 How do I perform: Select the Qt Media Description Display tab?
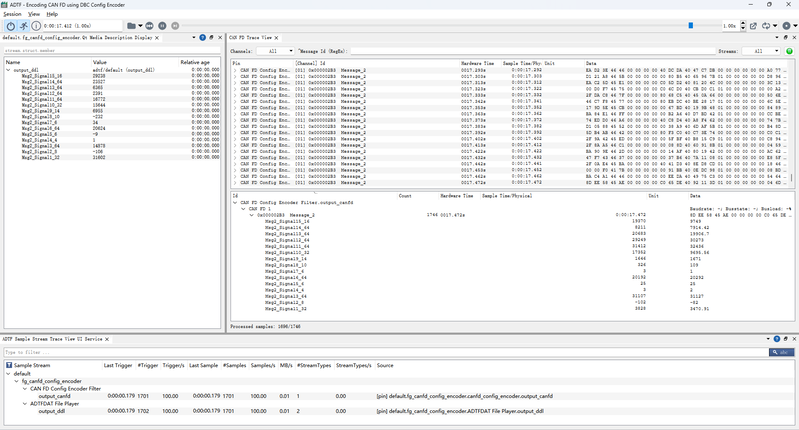coord(77,38)
